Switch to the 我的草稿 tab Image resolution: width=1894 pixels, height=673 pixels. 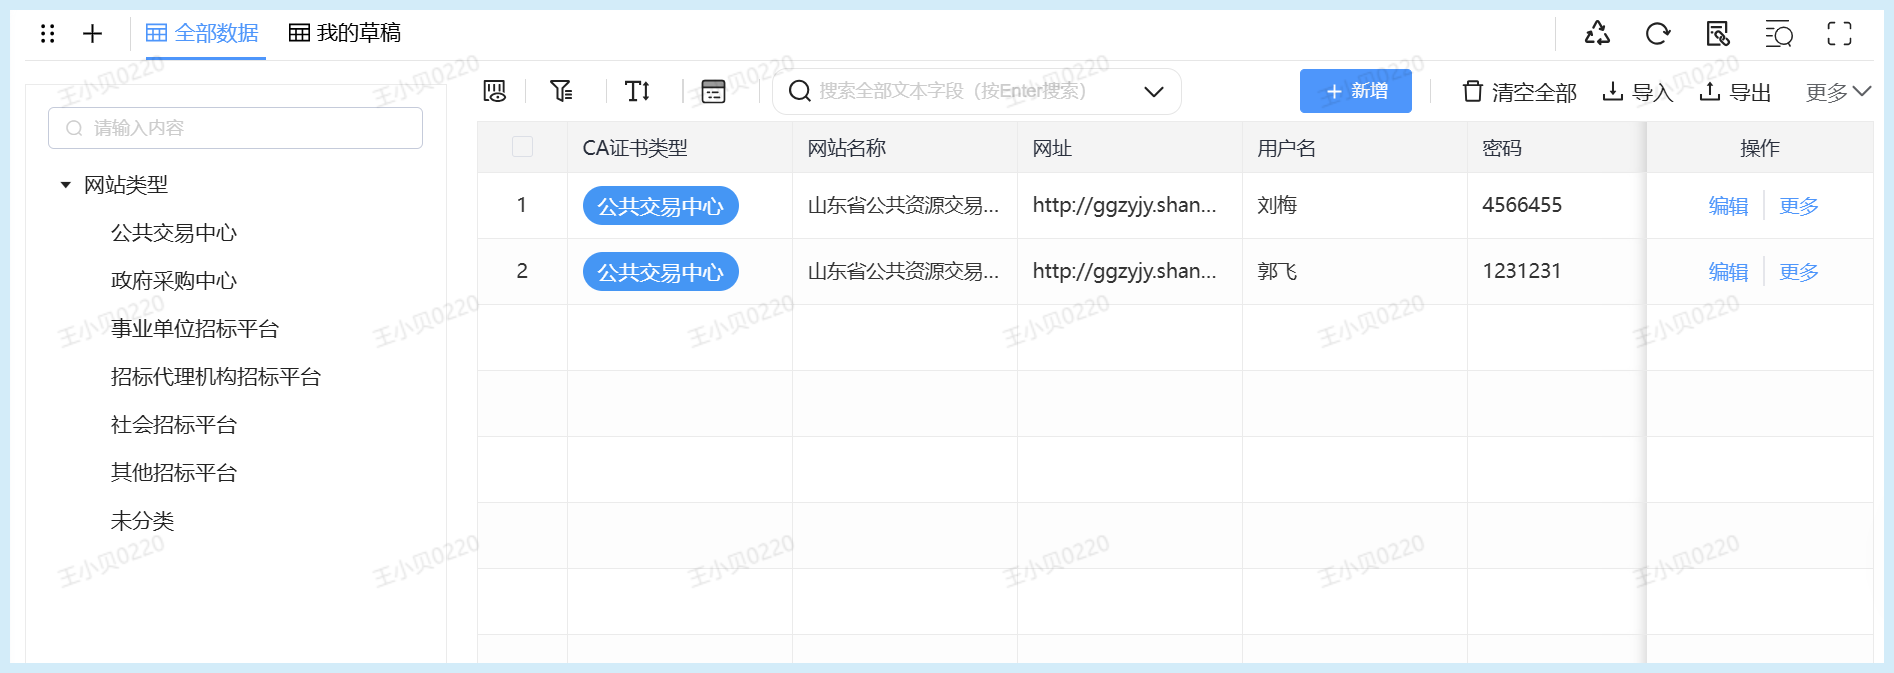click(x=345, y=33)
